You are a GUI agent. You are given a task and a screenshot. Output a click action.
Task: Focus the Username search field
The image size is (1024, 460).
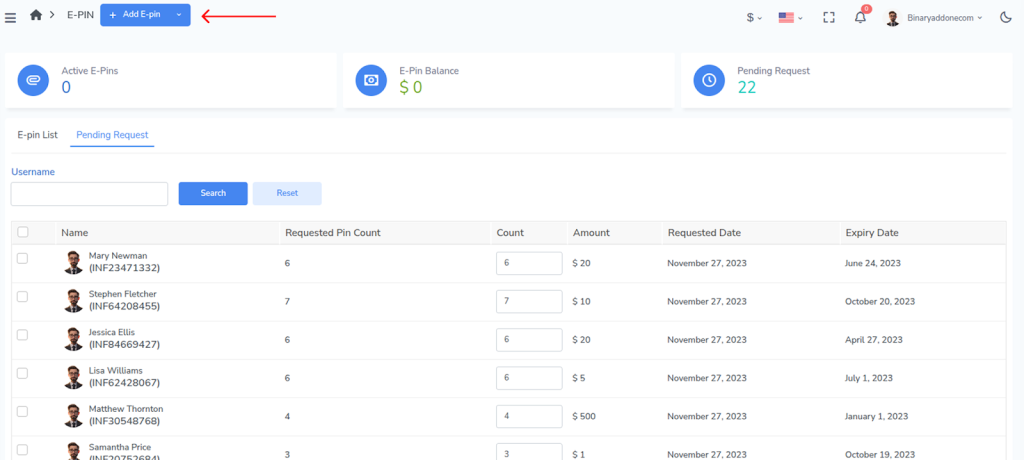pyautogui.click(x=89, y=194)
